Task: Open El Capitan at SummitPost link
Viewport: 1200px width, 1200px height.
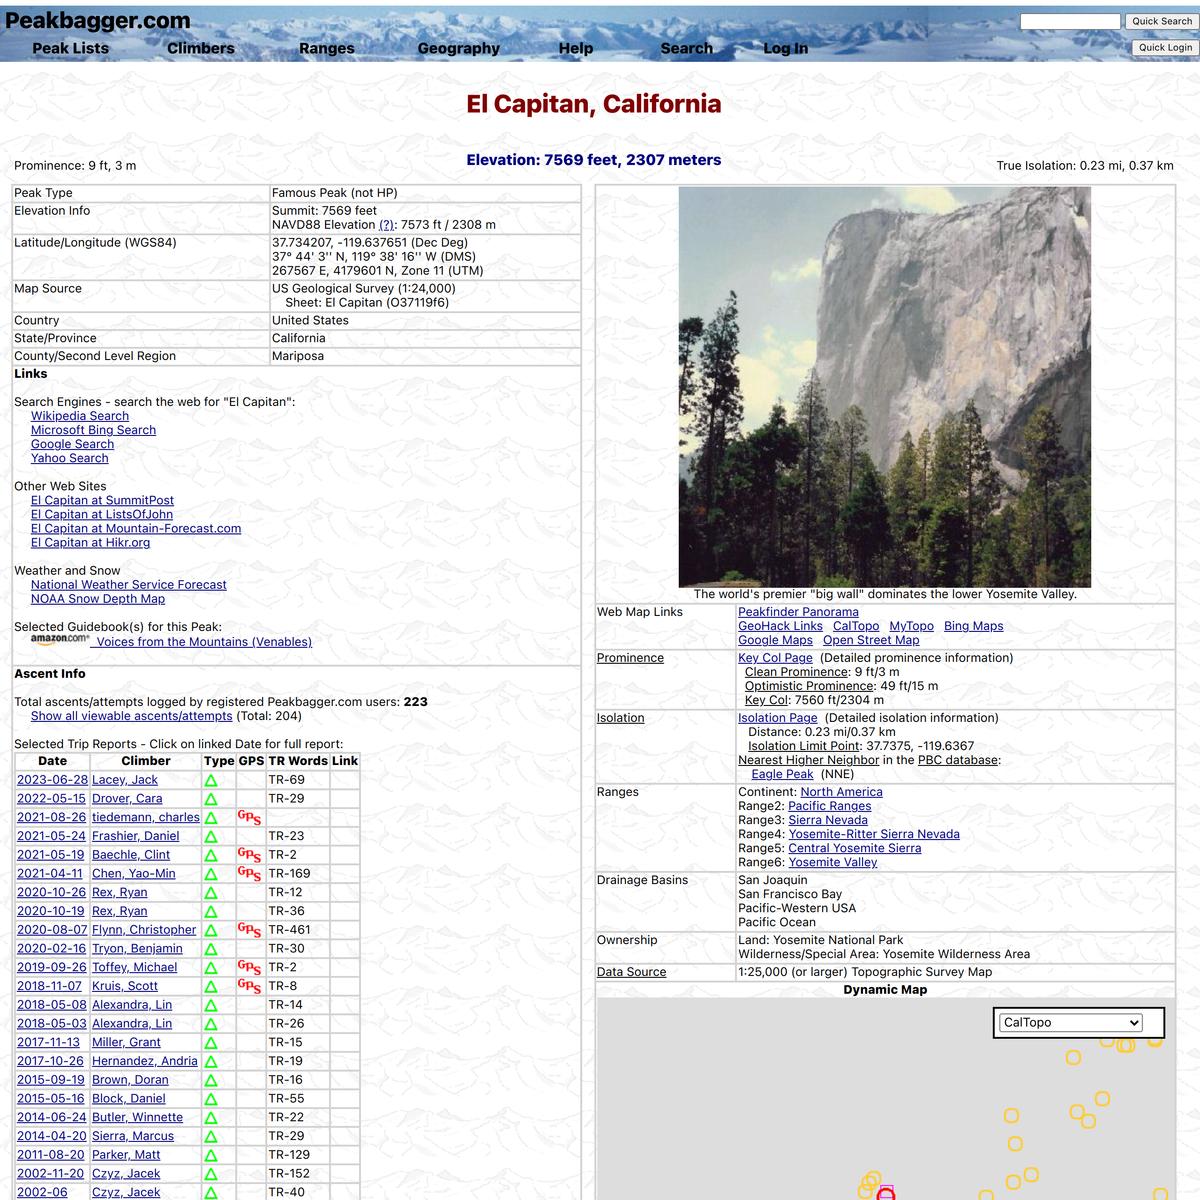Action: [102, 500]
